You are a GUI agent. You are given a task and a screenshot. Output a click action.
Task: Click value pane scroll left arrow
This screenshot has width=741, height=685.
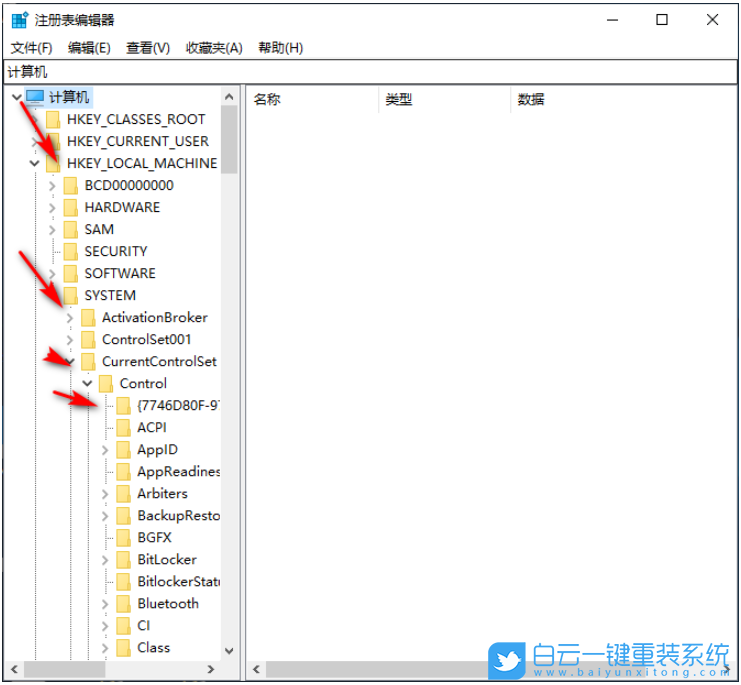tap(256, 669)
